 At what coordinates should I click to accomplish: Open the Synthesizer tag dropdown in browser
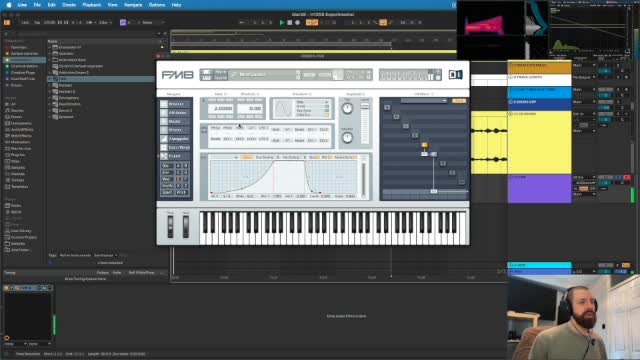coord(105,256)
